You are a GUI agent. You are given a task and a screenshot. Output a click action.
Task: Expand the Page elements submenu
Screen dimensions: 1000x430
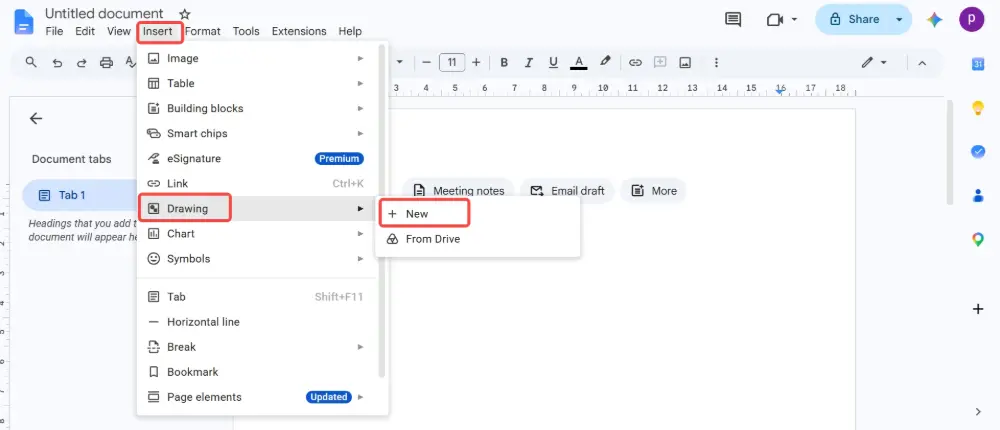(256, 397)
